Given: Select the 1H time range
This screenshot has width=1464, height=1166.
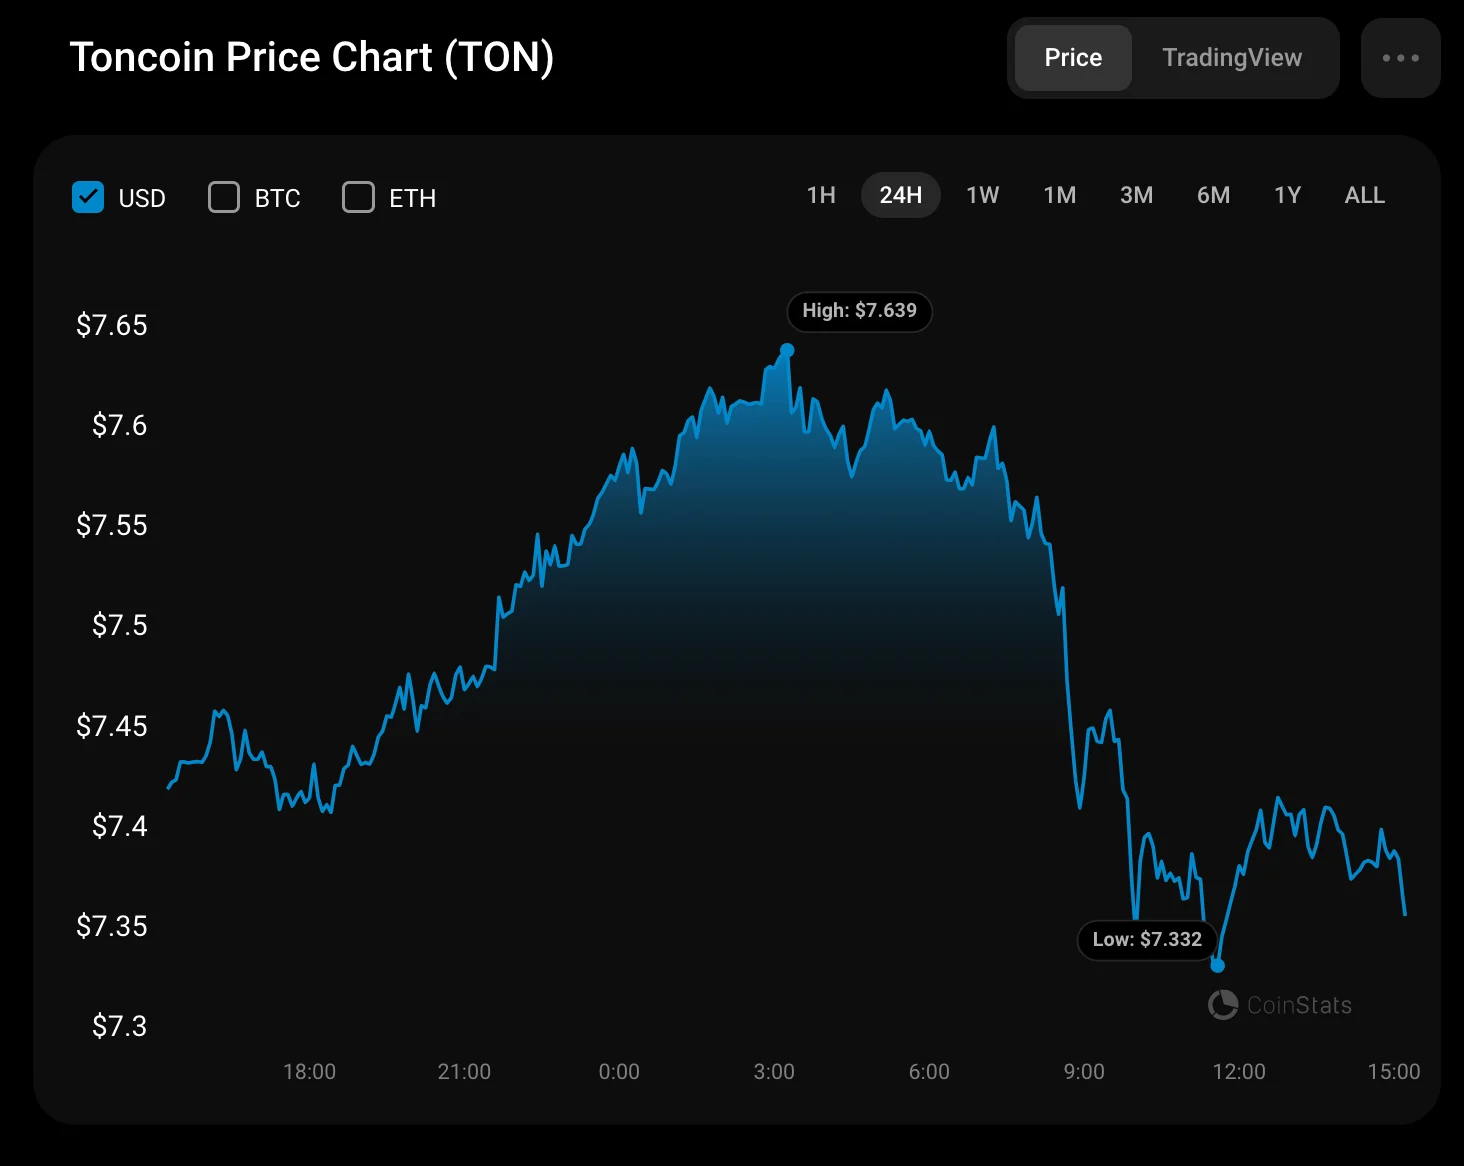Looking at the screenshot, I should click(821, 195).
